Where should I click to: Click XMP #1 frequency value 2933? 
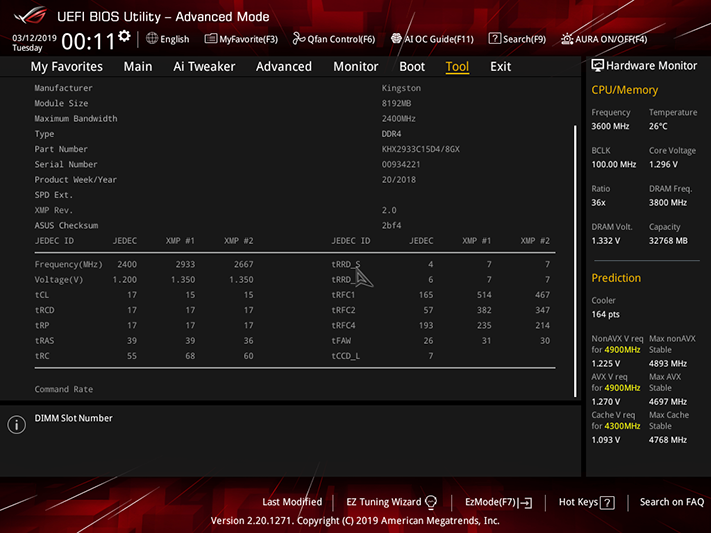(185, 264)
